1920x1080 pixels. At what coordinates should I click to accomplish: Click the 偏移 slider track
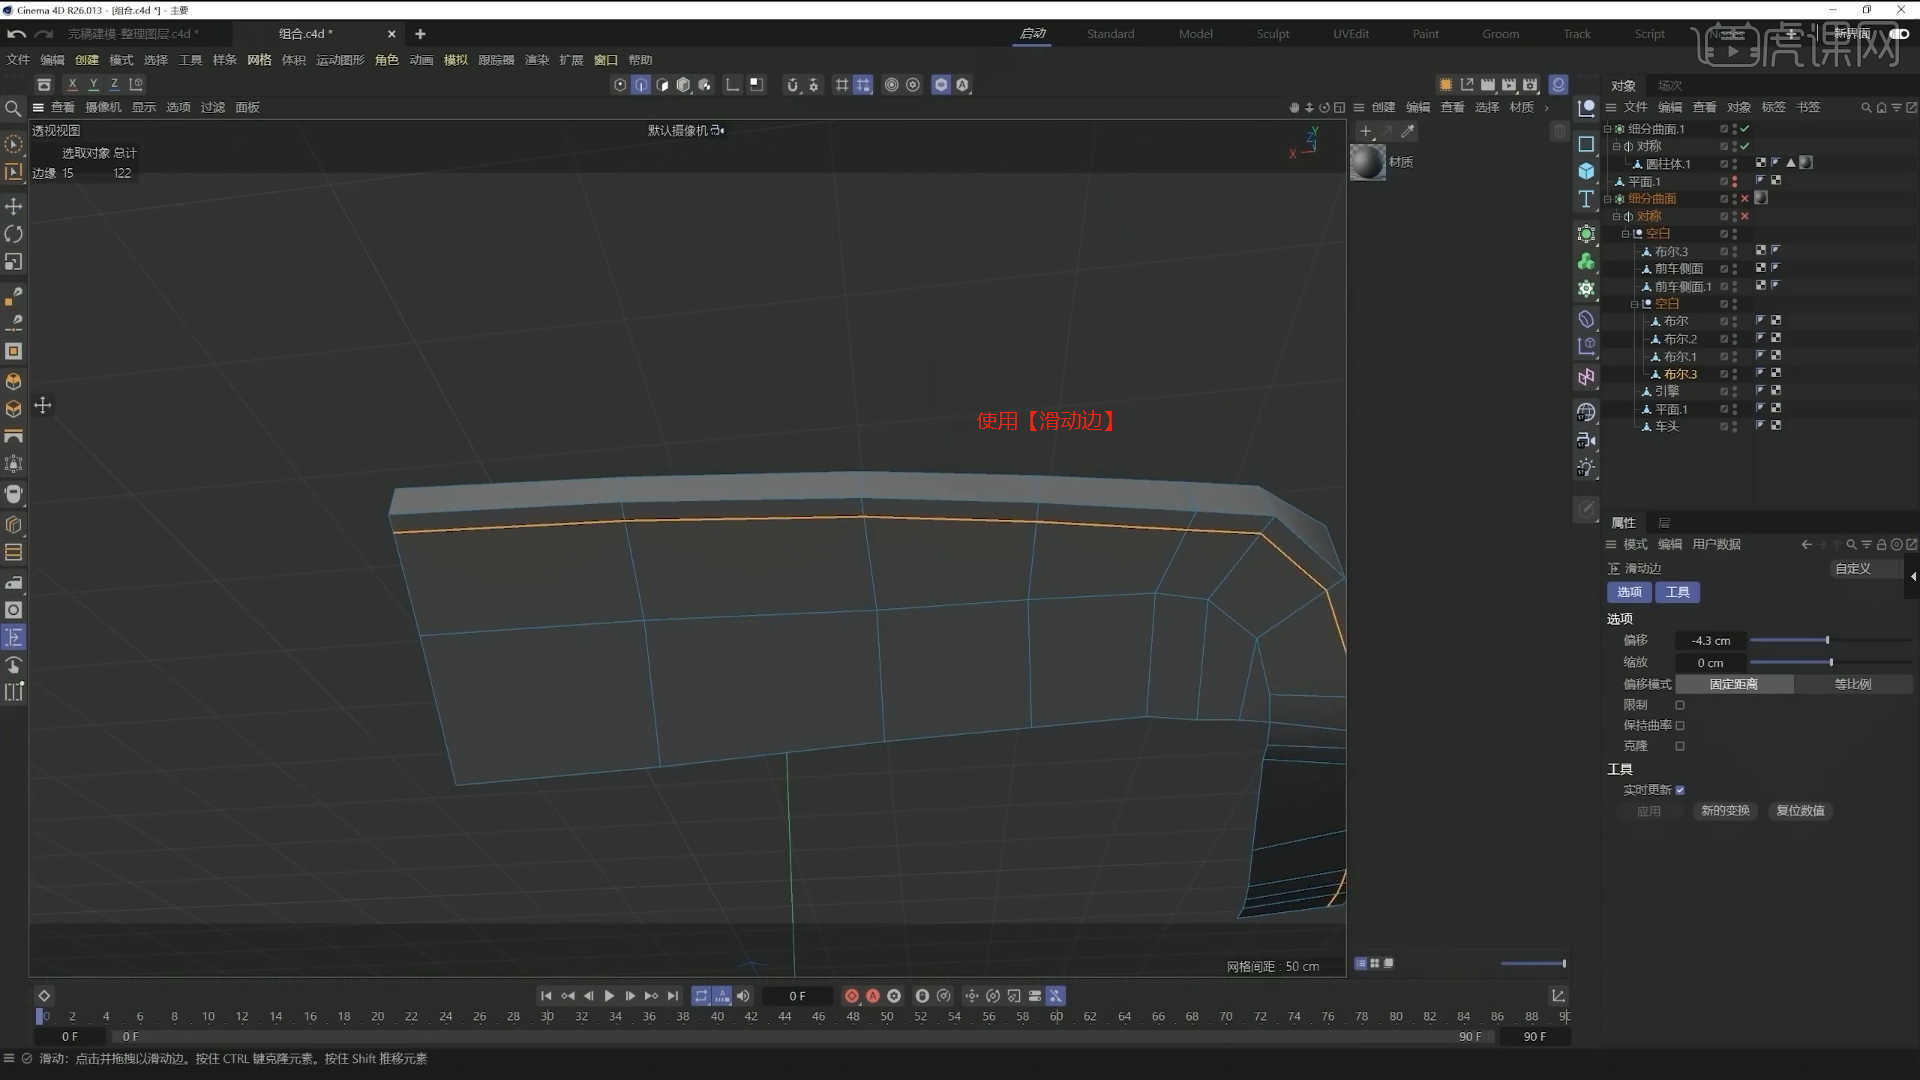1830,640
